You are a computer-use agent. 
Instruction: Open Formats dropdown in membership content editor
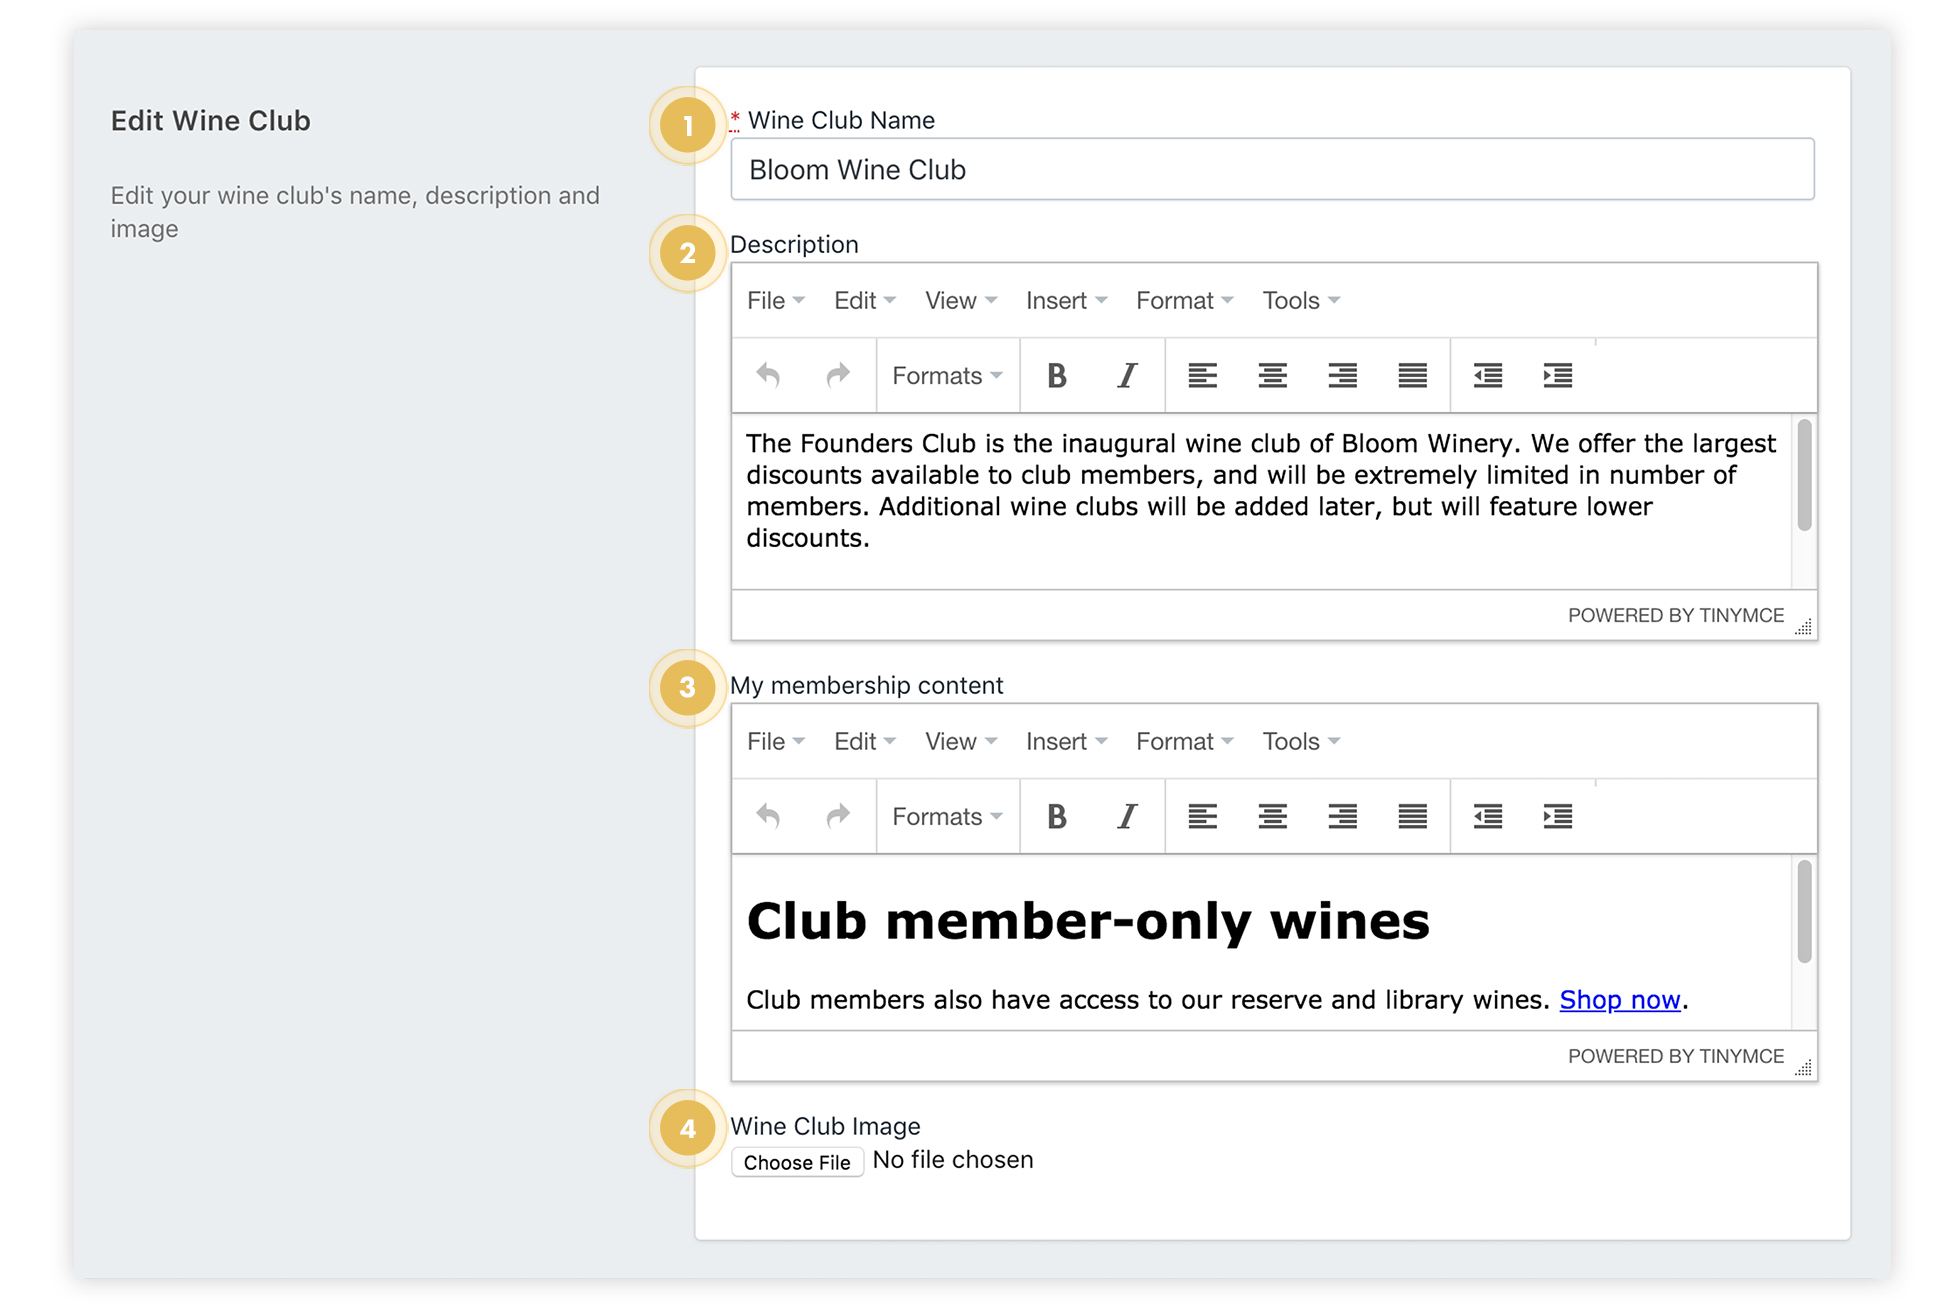click(946, 817)
